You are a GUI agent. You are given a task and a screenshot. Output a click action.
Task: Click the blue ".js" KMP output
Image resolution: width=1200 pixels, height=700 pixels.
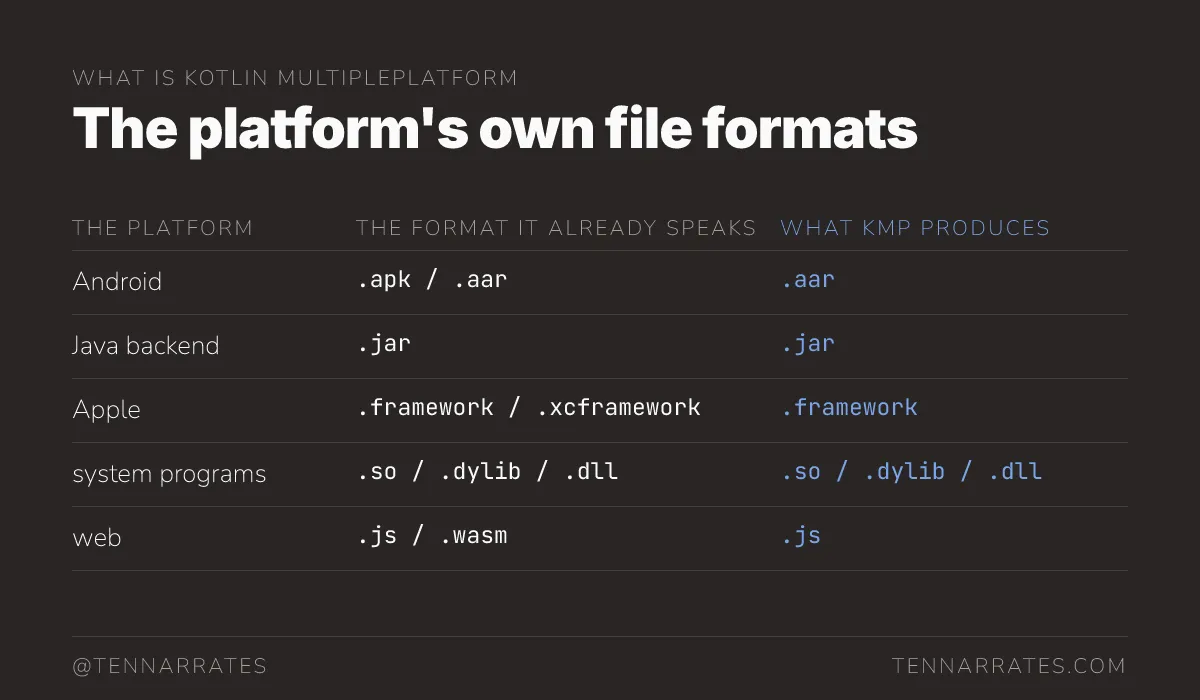coord(801,536)
